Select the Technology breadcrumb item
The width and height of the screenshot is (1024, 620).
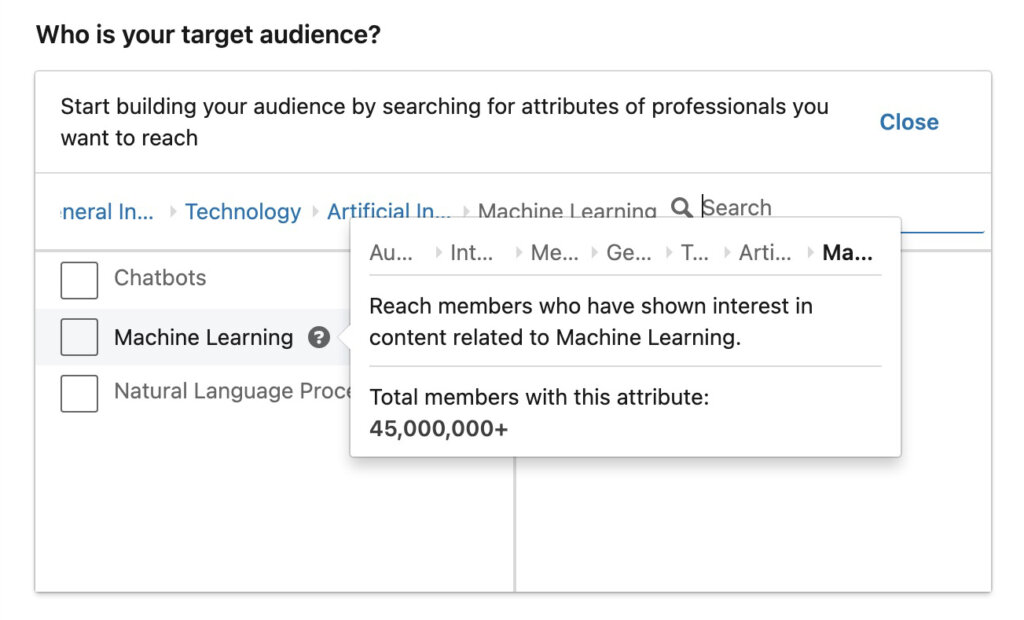[x=243, y=211]
